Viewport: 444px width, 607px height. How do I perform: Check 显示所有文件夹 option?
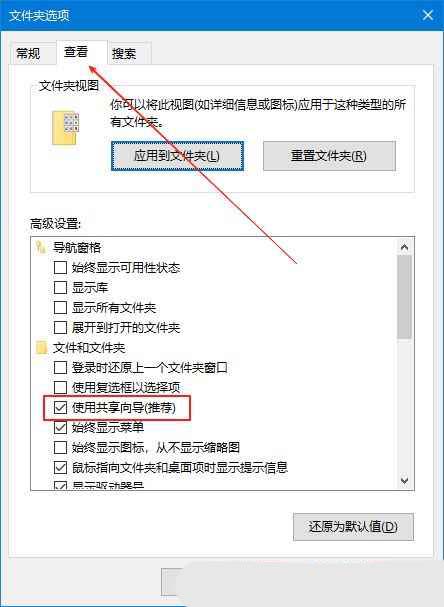60,308
